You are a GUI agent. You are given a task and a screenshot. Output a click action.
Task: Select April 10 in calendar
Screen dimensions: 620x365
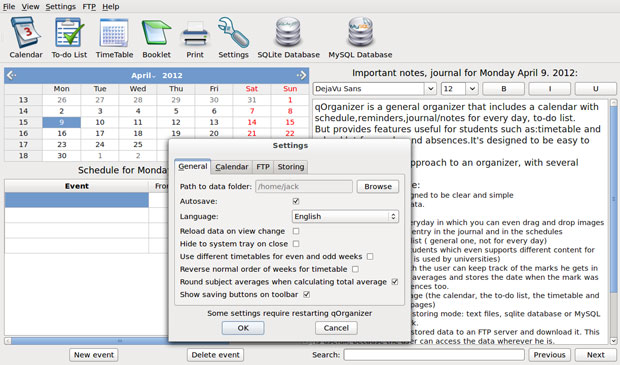(100, 122)
